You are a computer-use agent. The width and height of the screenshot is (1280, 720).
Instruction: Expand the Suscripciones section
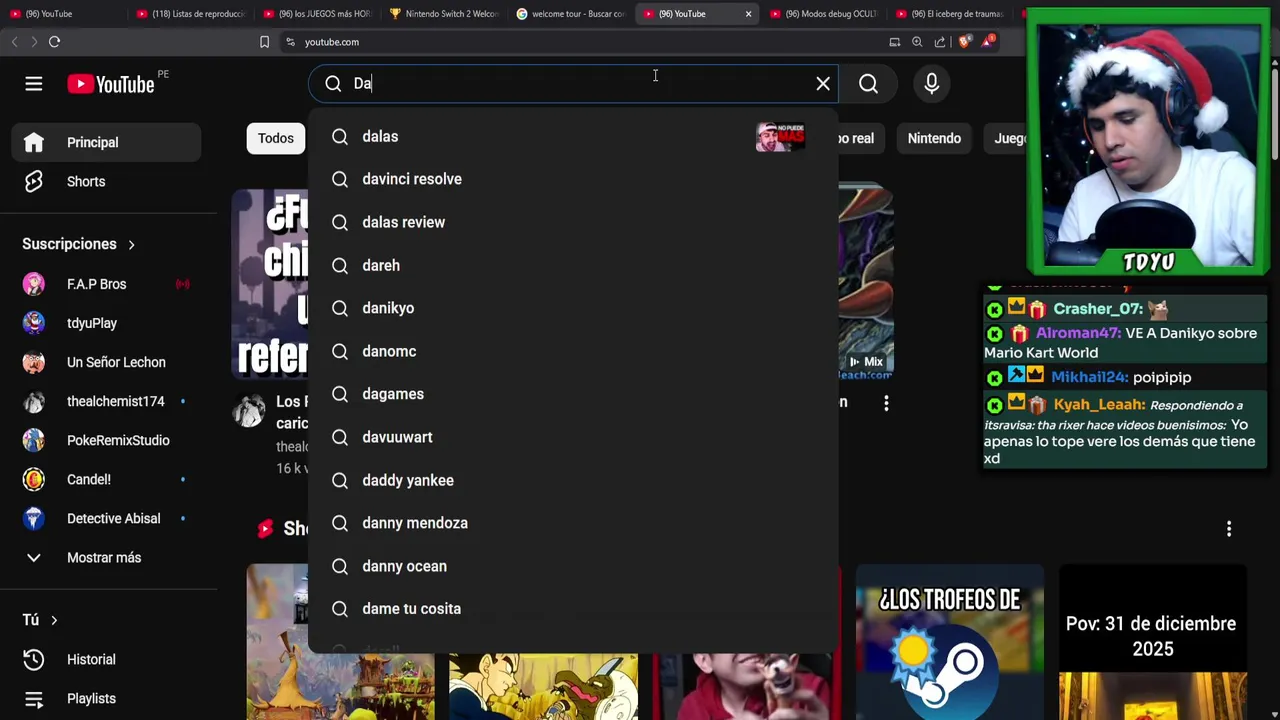[x=79, y=244]
